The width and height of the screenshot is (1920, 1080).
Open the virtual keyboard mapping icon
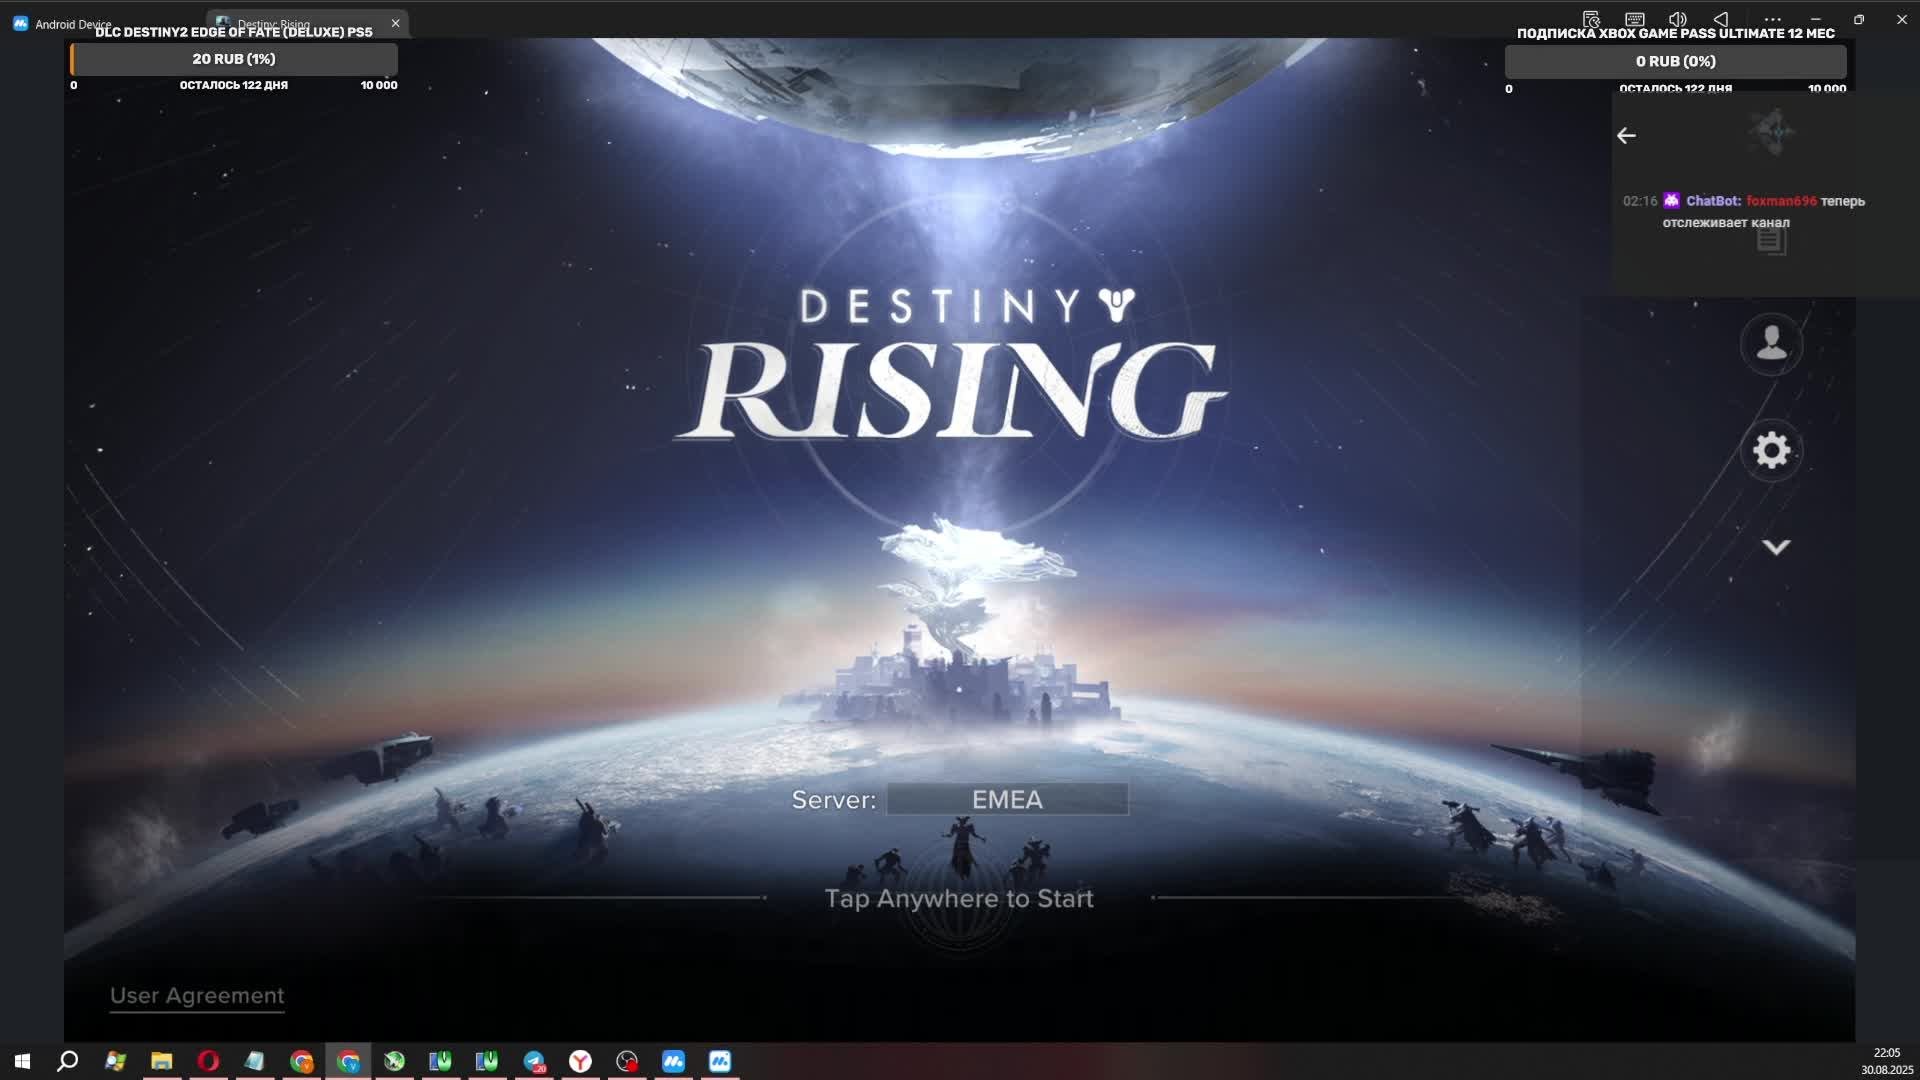click(x=1634, y=19)
